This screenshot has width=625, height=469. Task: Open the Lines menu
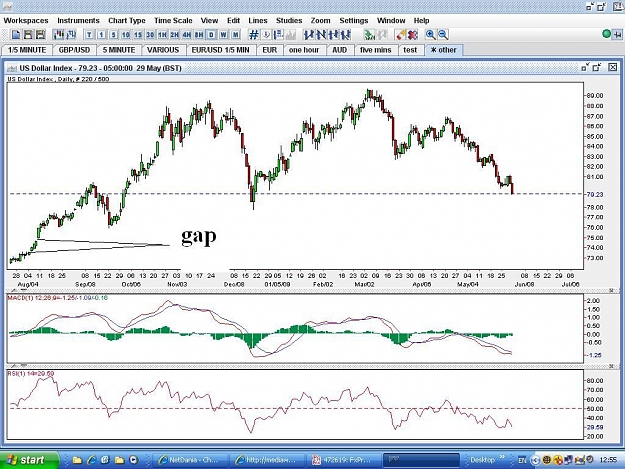pos(258,20)
